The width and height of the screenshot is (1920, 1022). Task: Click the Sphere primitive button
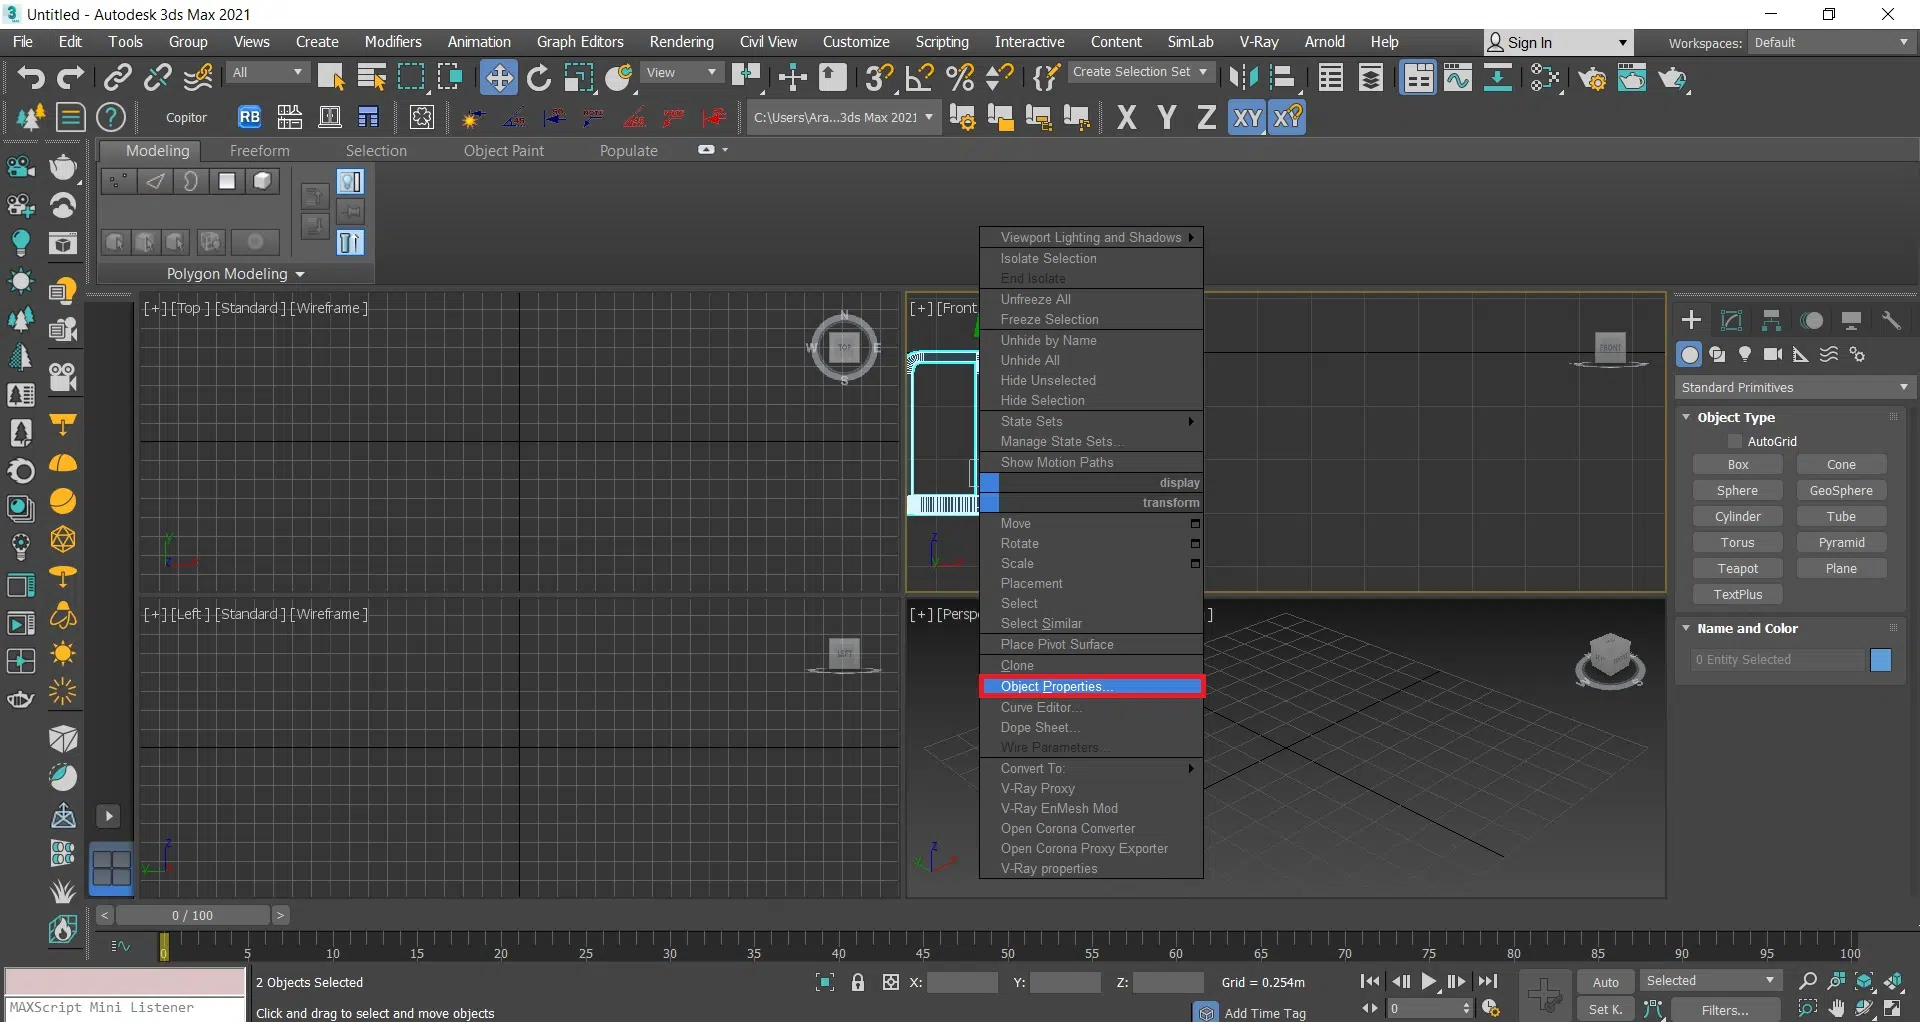1737,491
